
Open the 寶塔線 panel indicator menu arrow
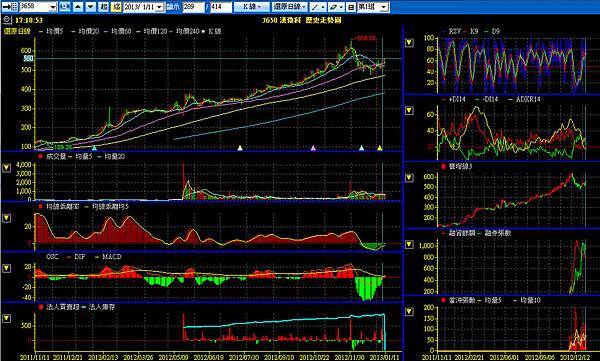click(x=409, y=178)
